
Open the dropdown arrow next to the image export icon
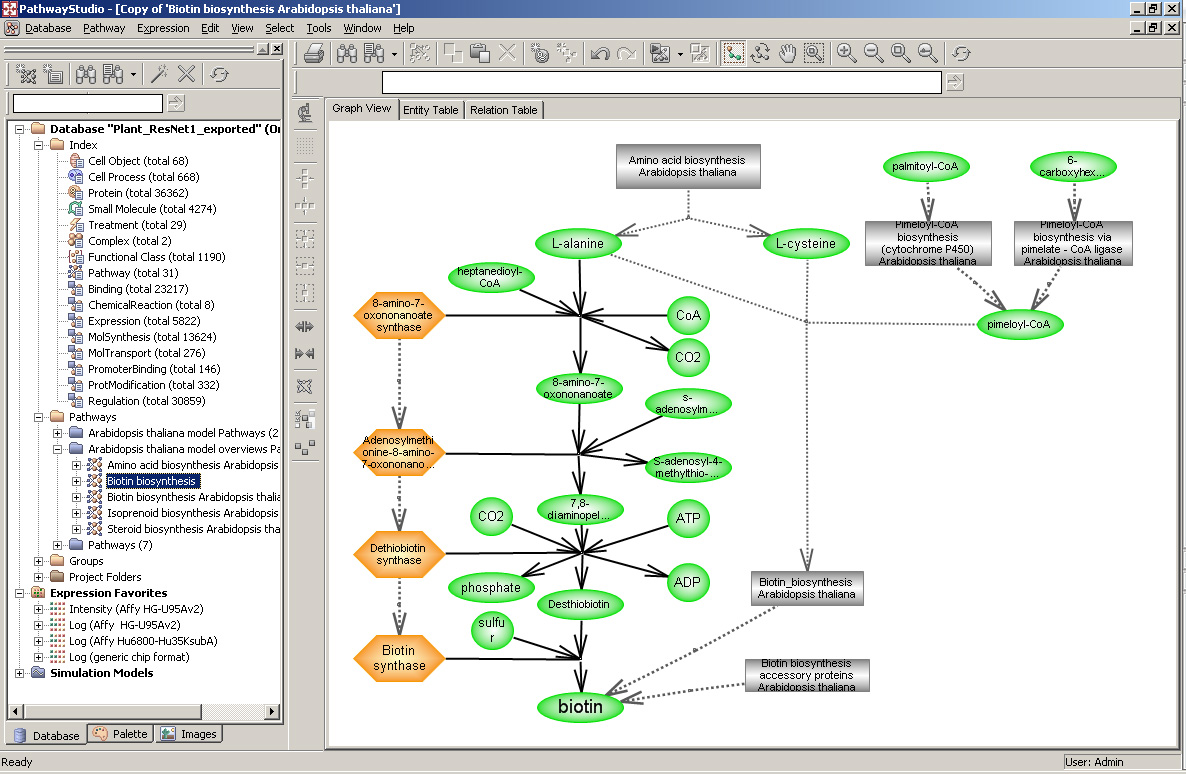[x=680, y=54]
